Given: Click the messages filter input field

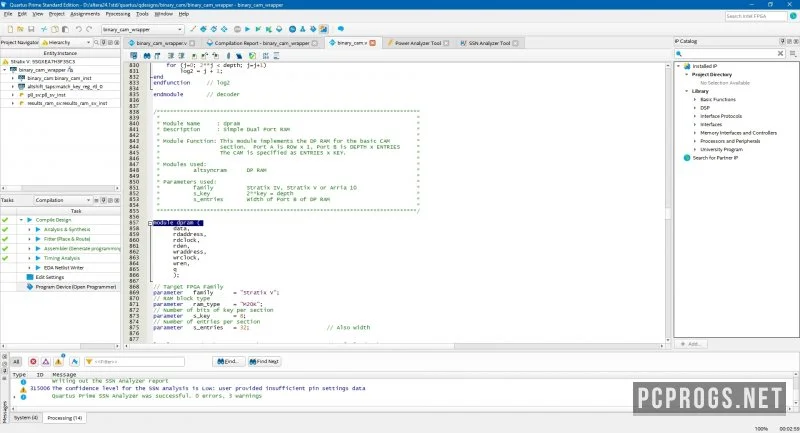Looking at the screenshot, I should (x=134, y=362).
